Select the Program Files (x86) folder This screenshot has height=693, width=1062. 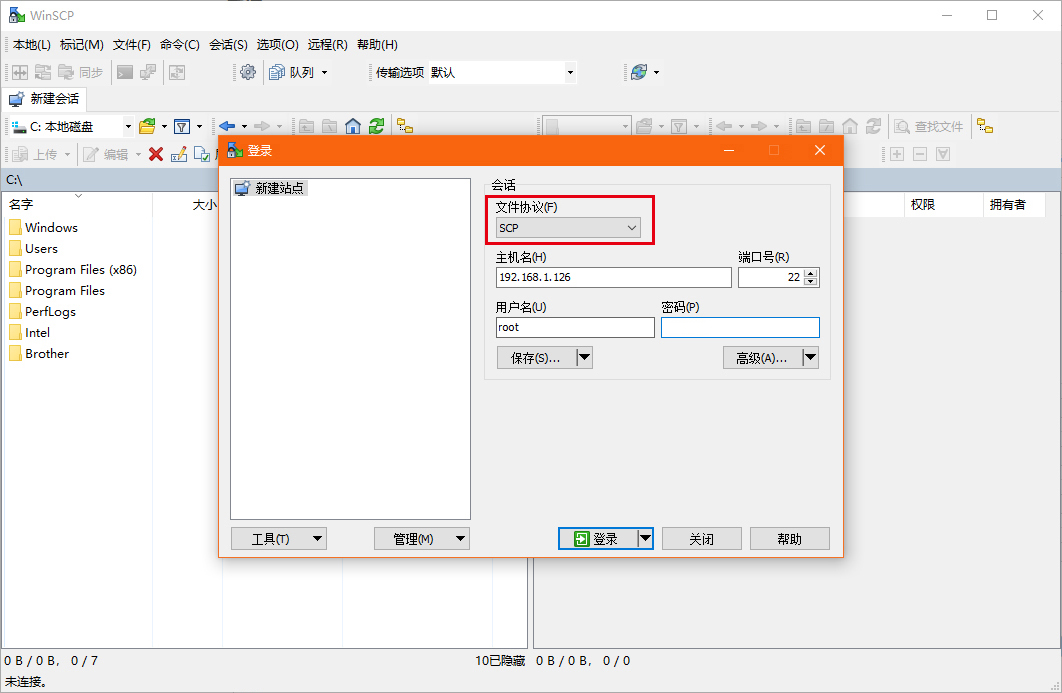(x=73, y=270)
